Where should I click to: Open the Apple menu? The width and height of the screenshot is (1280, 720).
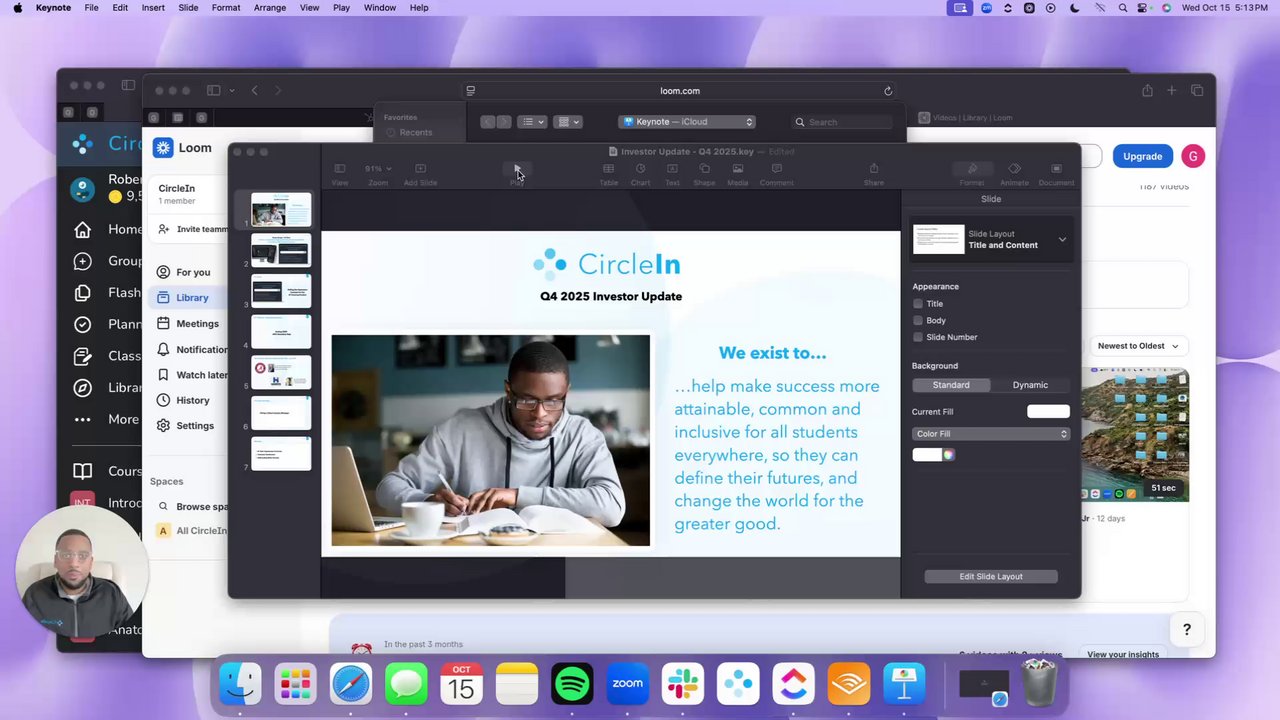pos(18,8)
